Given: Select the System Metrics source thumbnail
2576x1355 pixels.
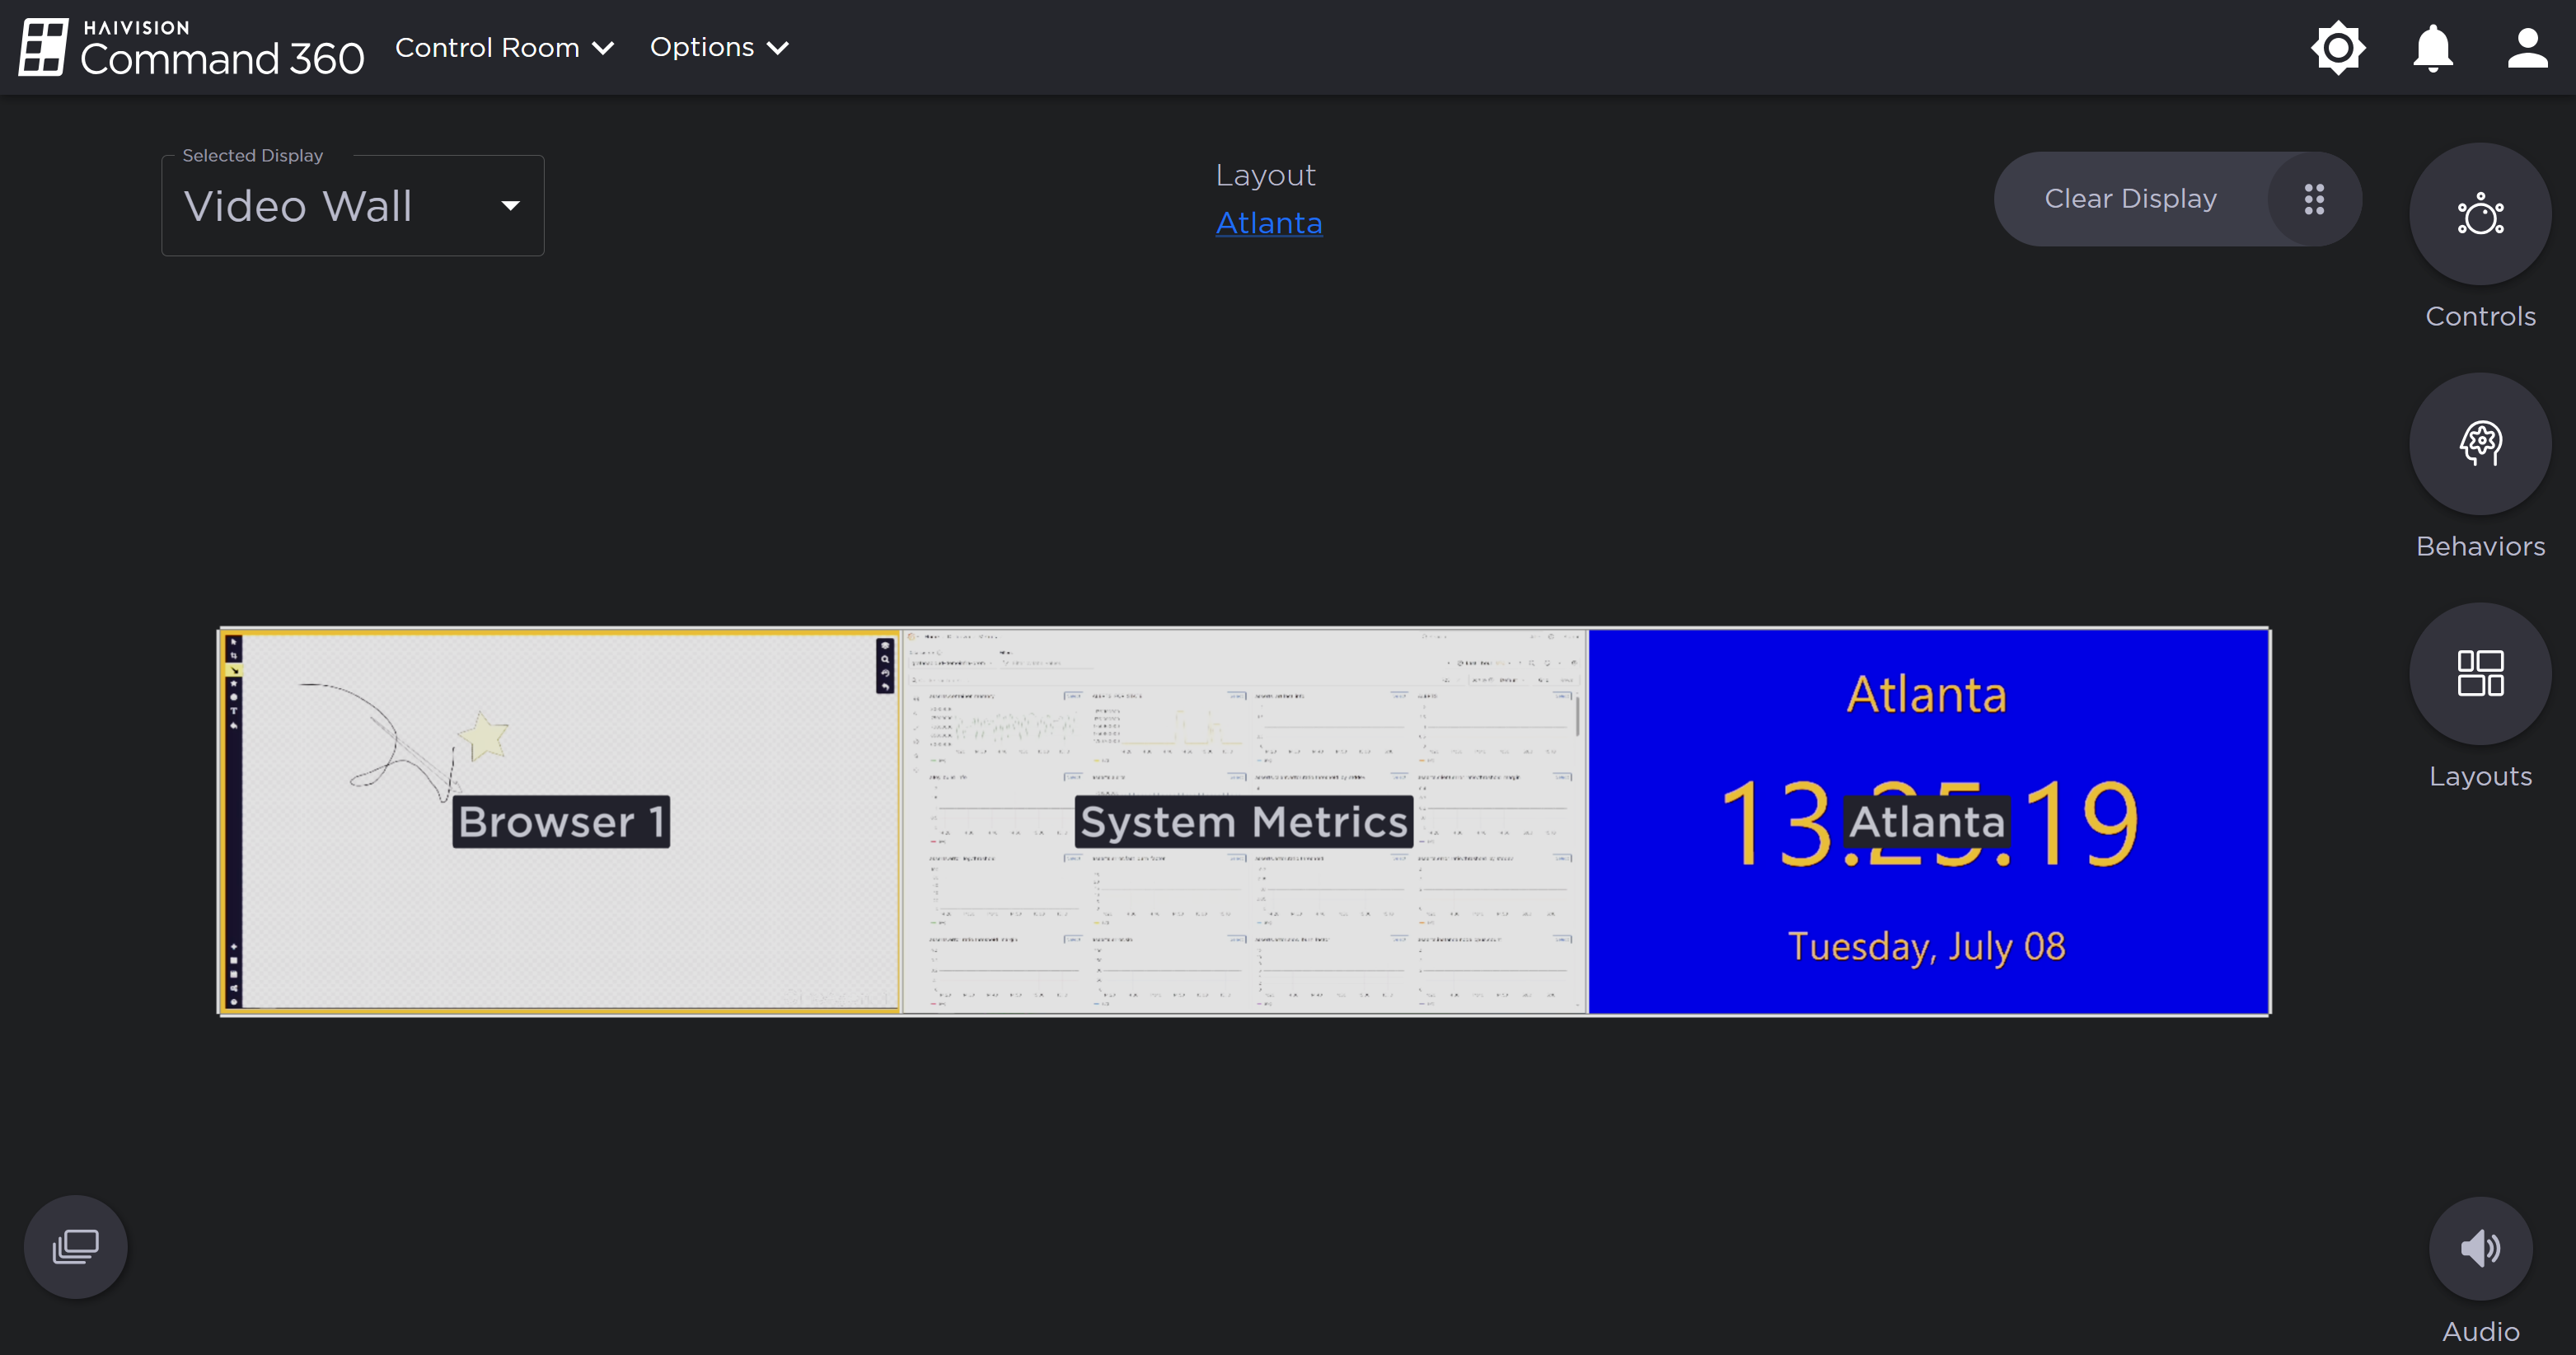Looking at the screenshot, I should pos(1244,820).
